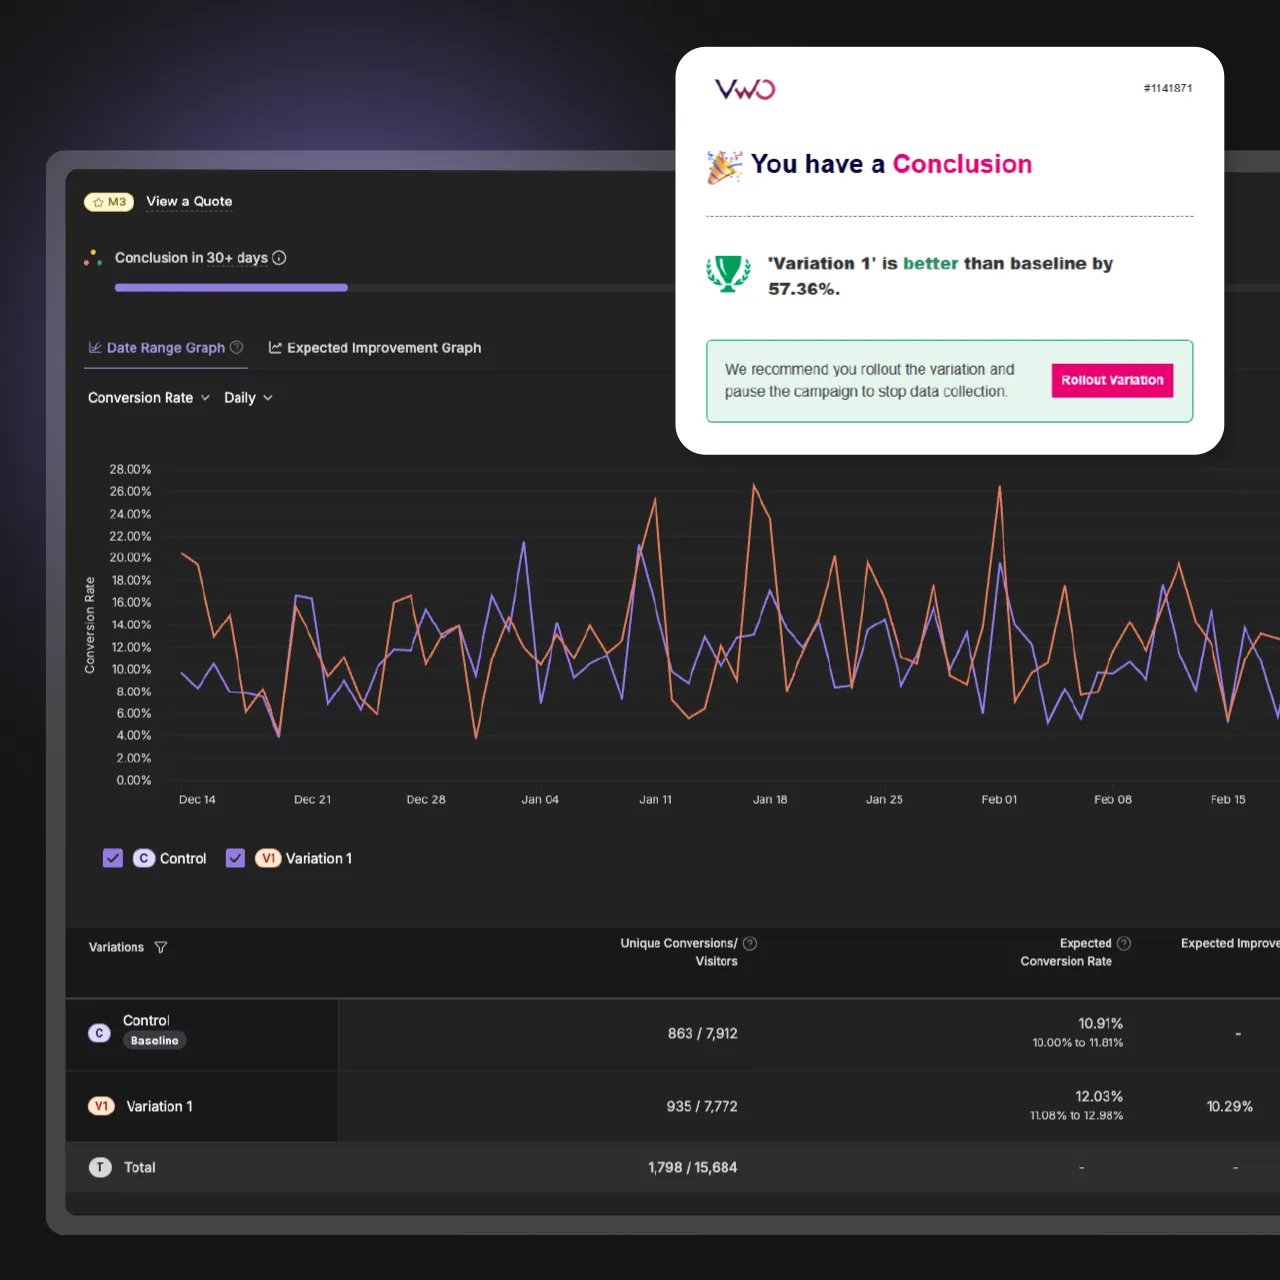Click the T badge in Total row
Image resolution: width=1280 pixels, height=1280 pixels.
point(100,1167)
